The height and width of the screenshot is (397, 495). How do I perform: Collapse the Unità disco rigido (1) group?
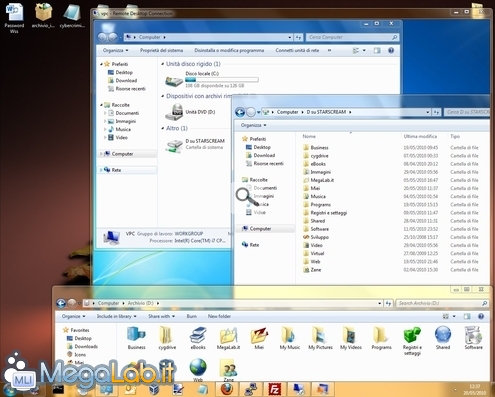tap(163, 64)
